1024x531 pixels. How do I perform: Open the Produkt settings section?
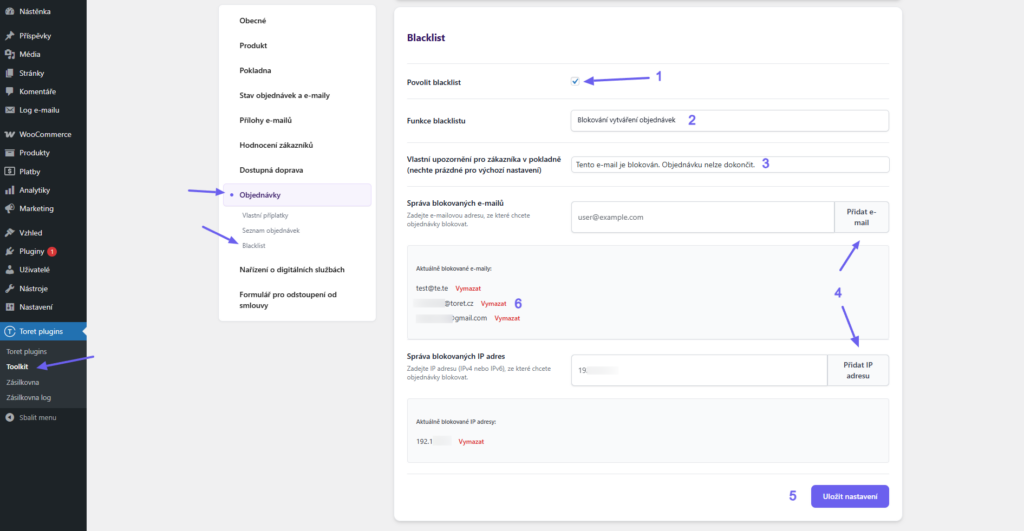tap(253, 45)
